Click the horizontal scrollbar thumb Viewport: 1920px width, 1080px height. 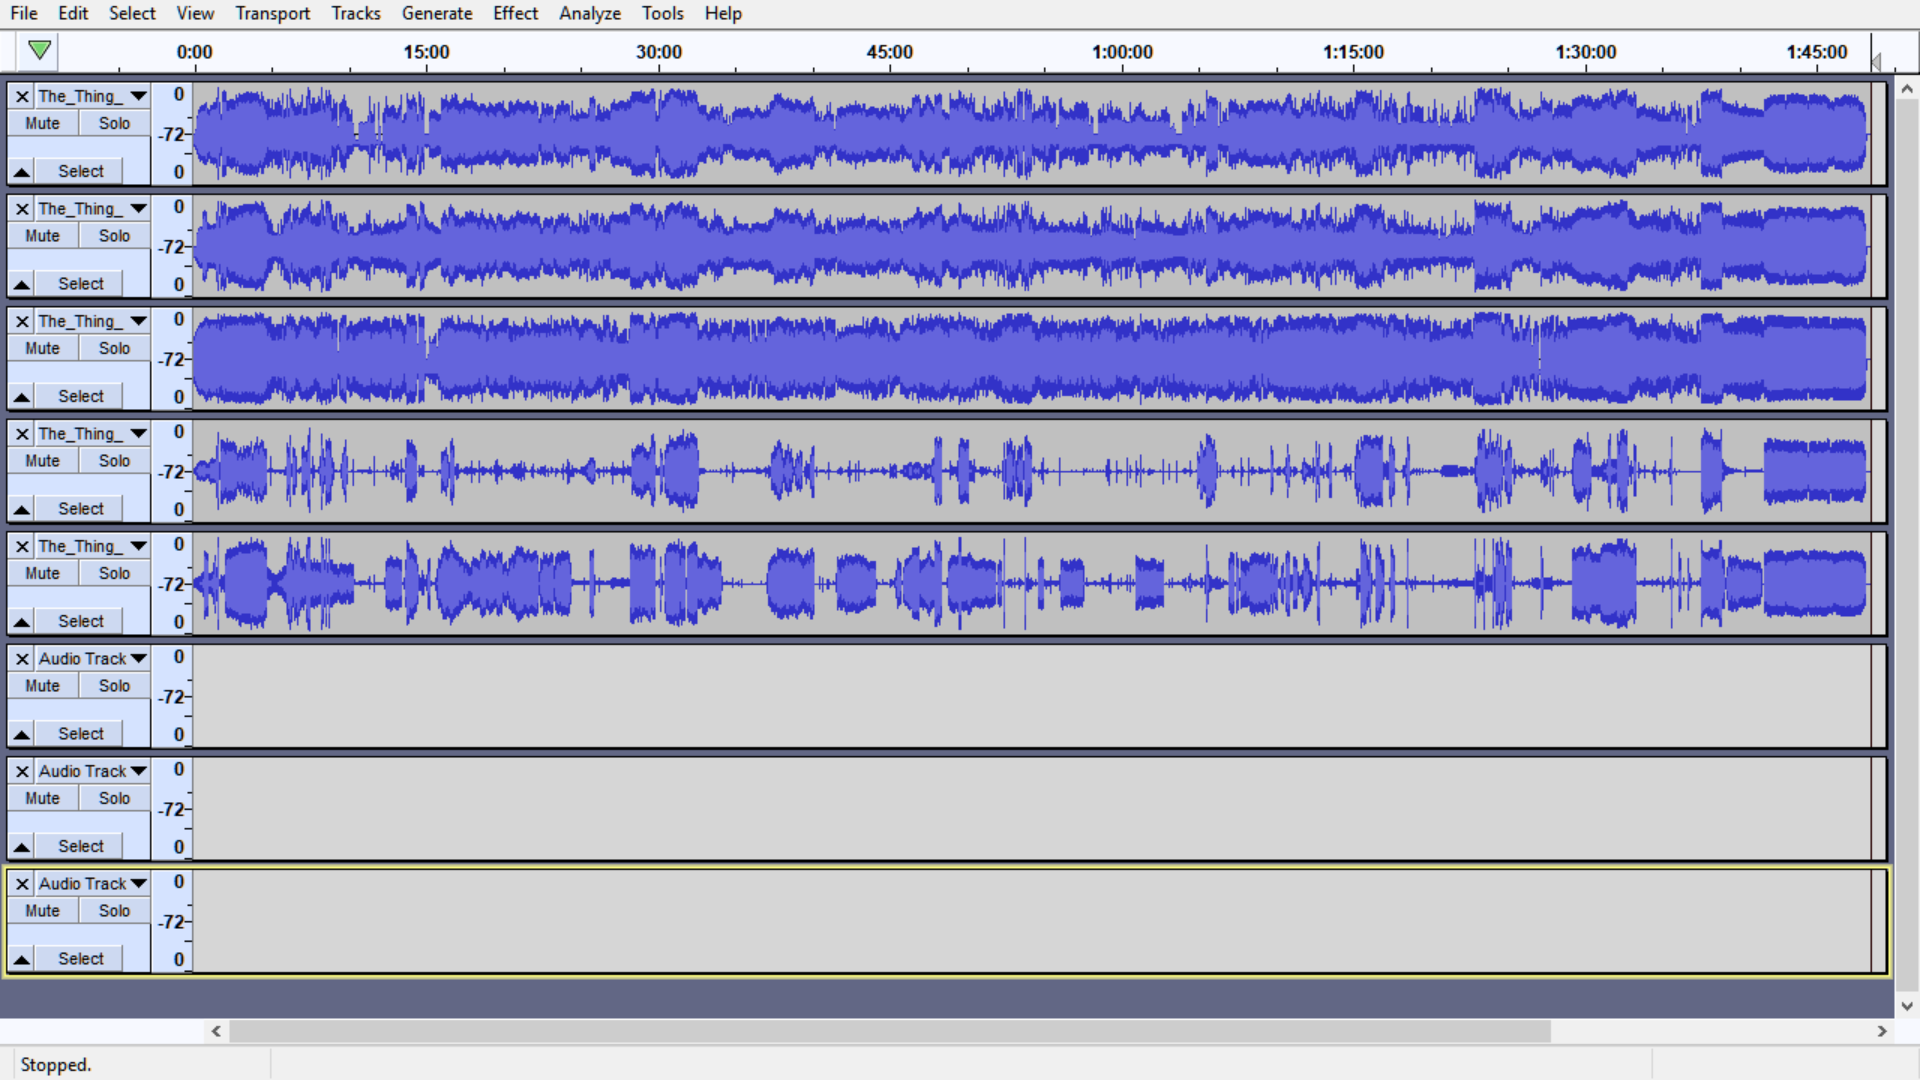[x=890, y=1031]
